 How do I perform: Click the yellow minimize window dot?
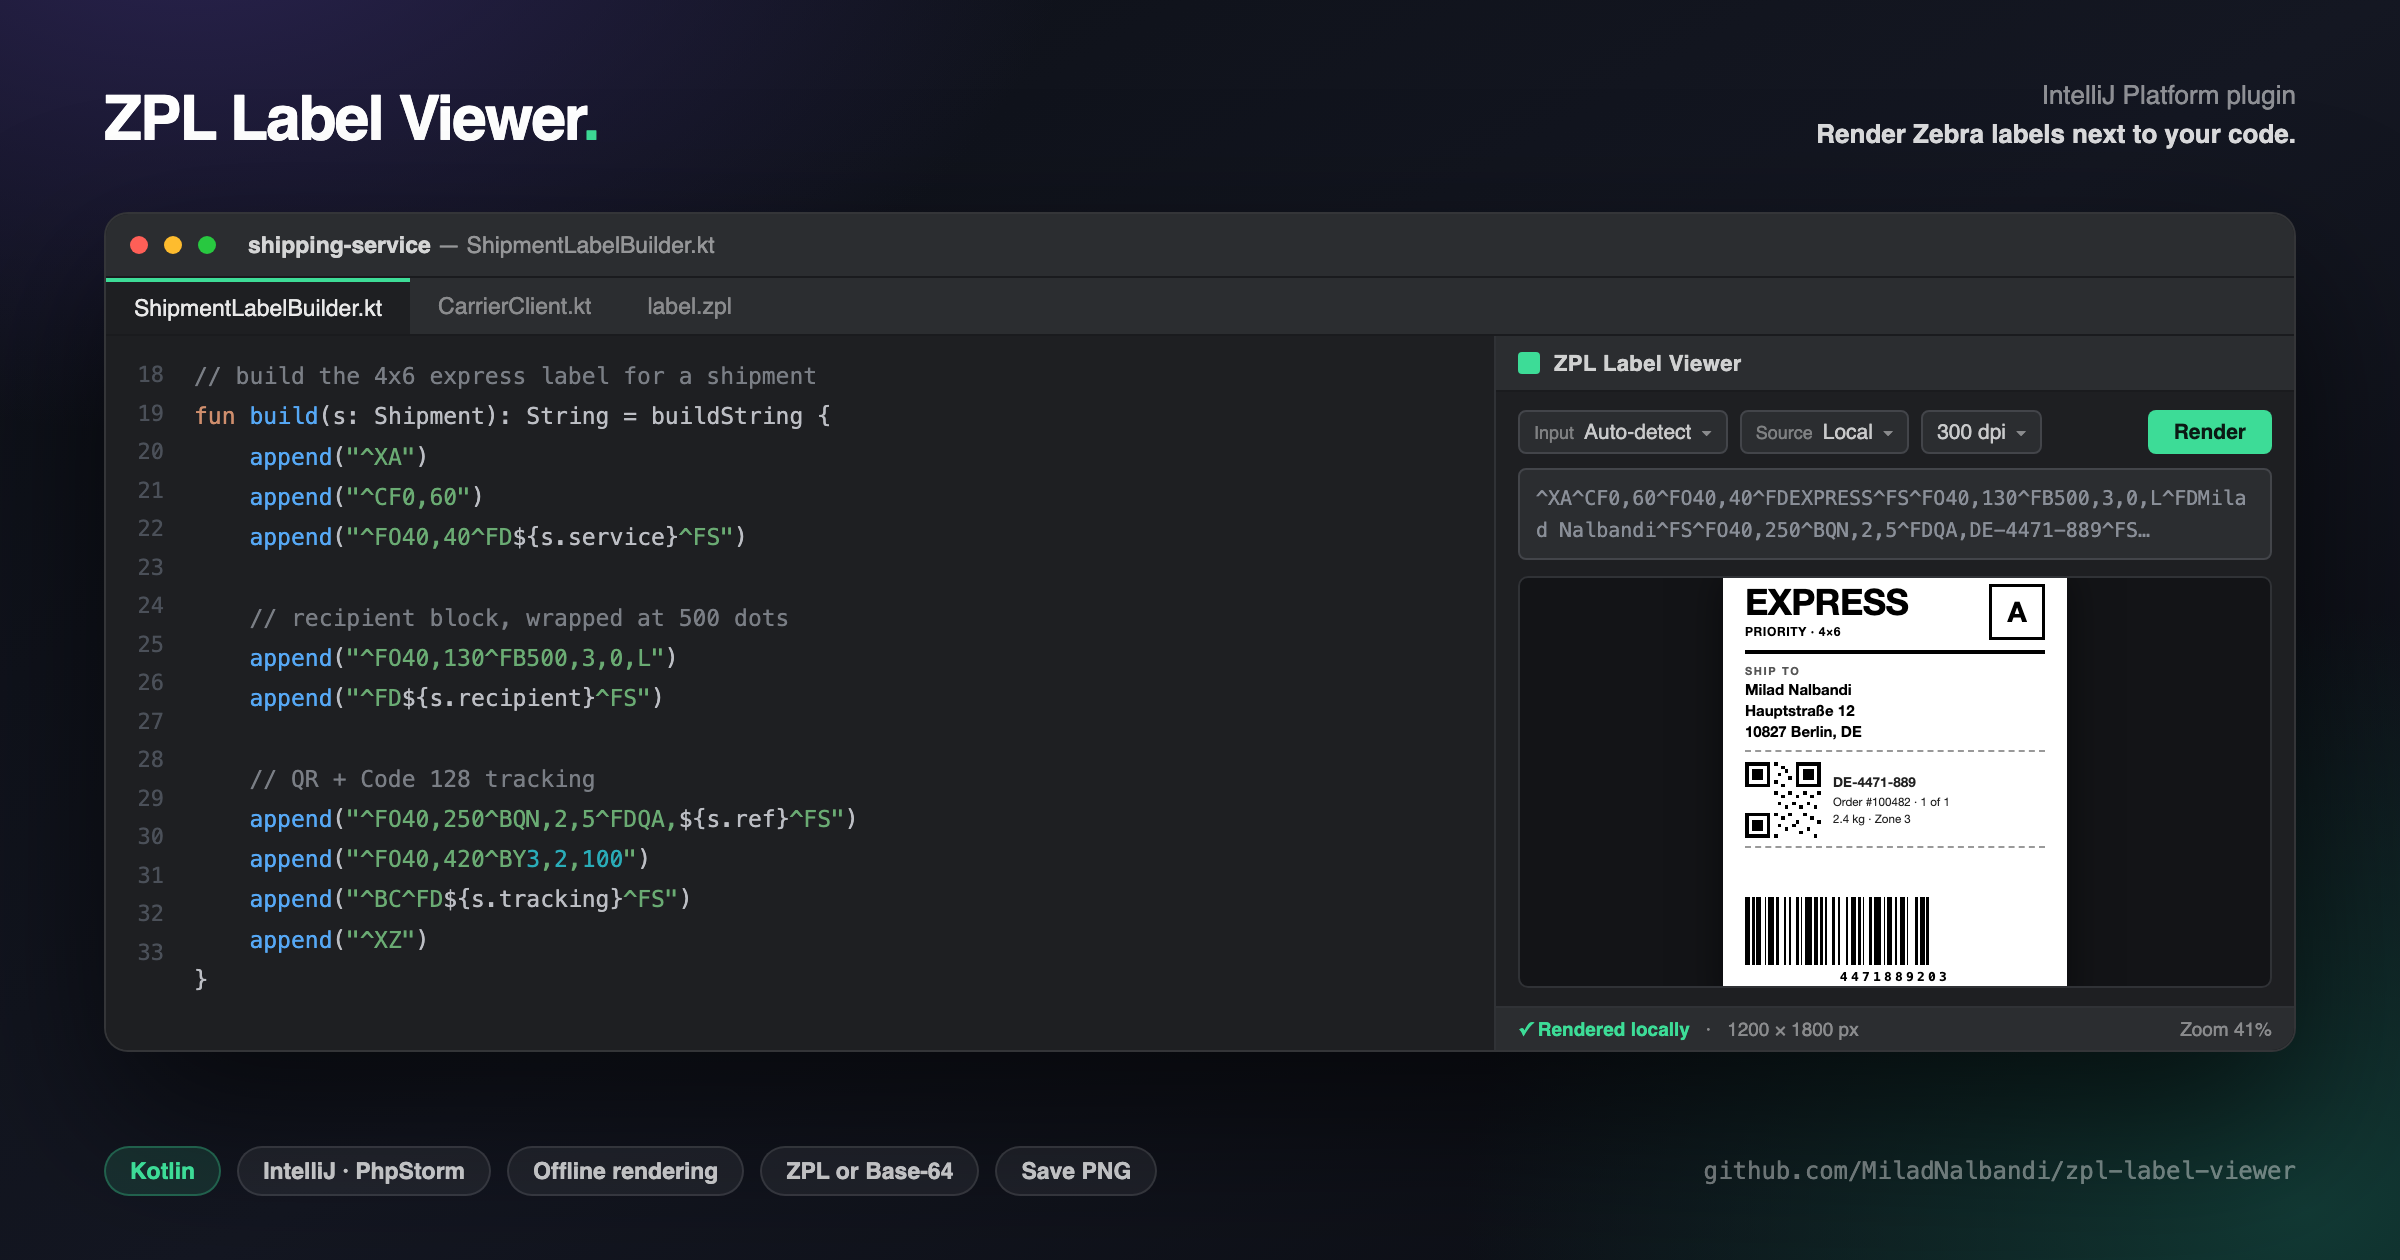173,245
